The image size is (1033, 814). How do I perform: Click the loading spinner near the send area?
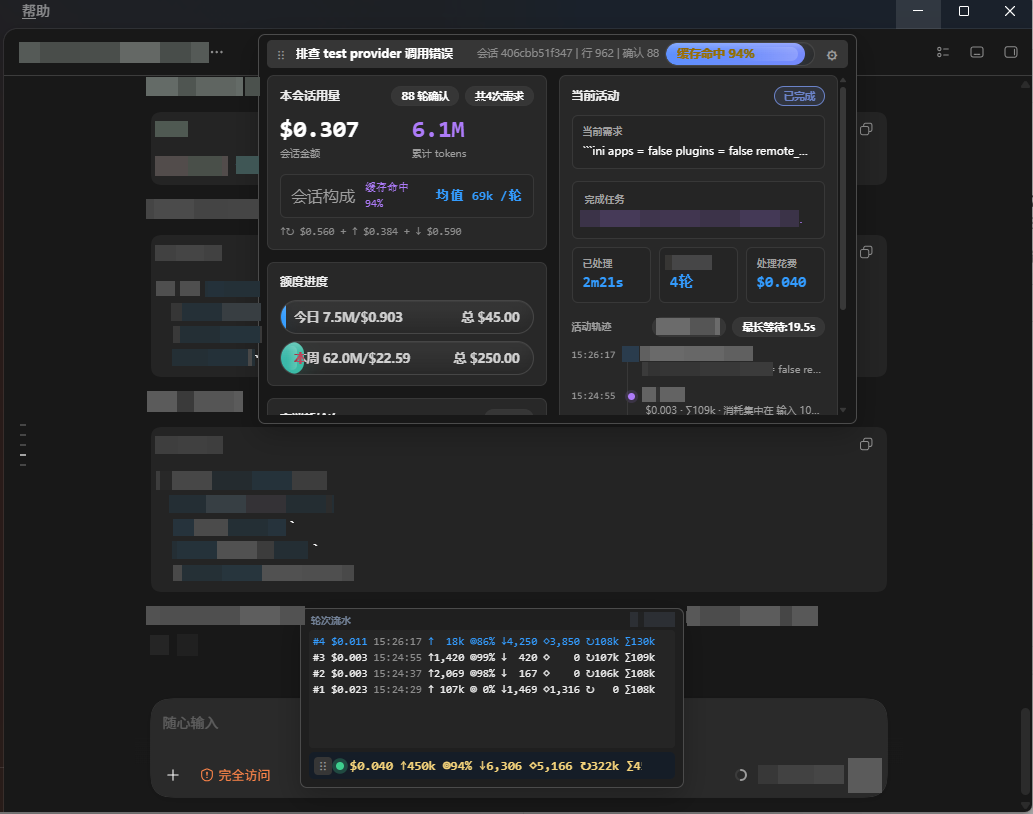coord(741,775)
